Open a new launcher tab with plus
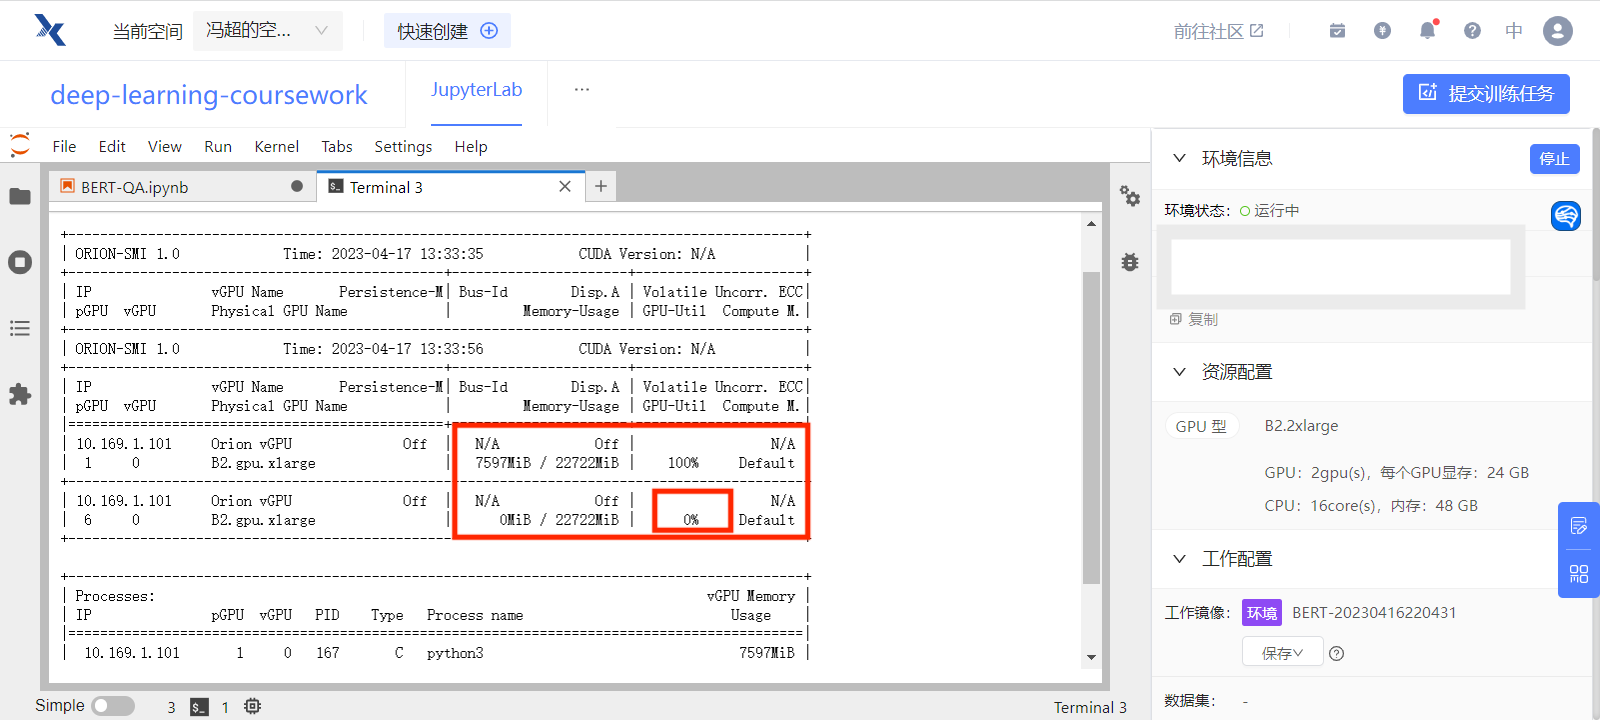 [601, 186]
